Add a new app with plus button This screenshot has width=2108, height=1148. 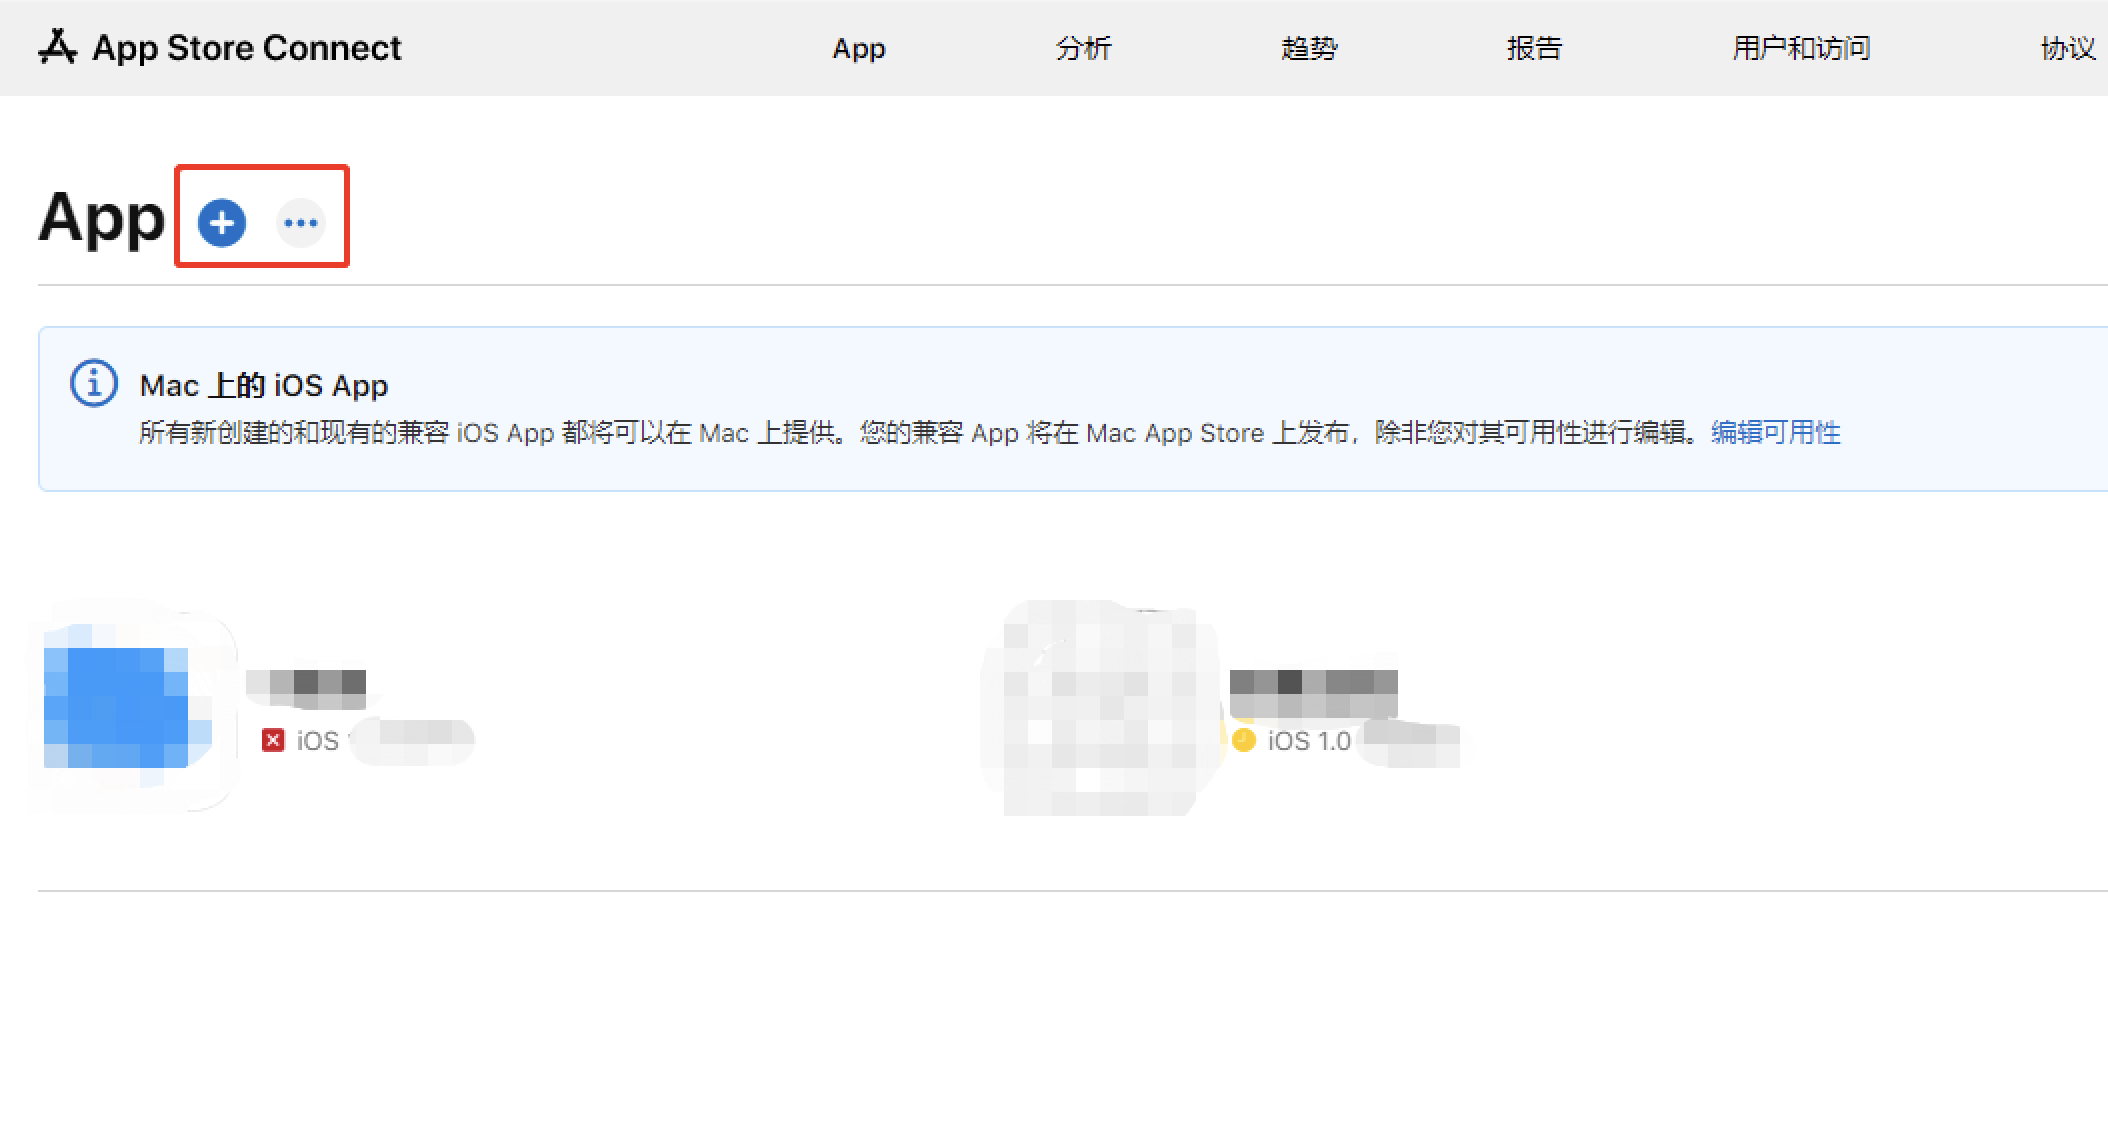[222, 222]
